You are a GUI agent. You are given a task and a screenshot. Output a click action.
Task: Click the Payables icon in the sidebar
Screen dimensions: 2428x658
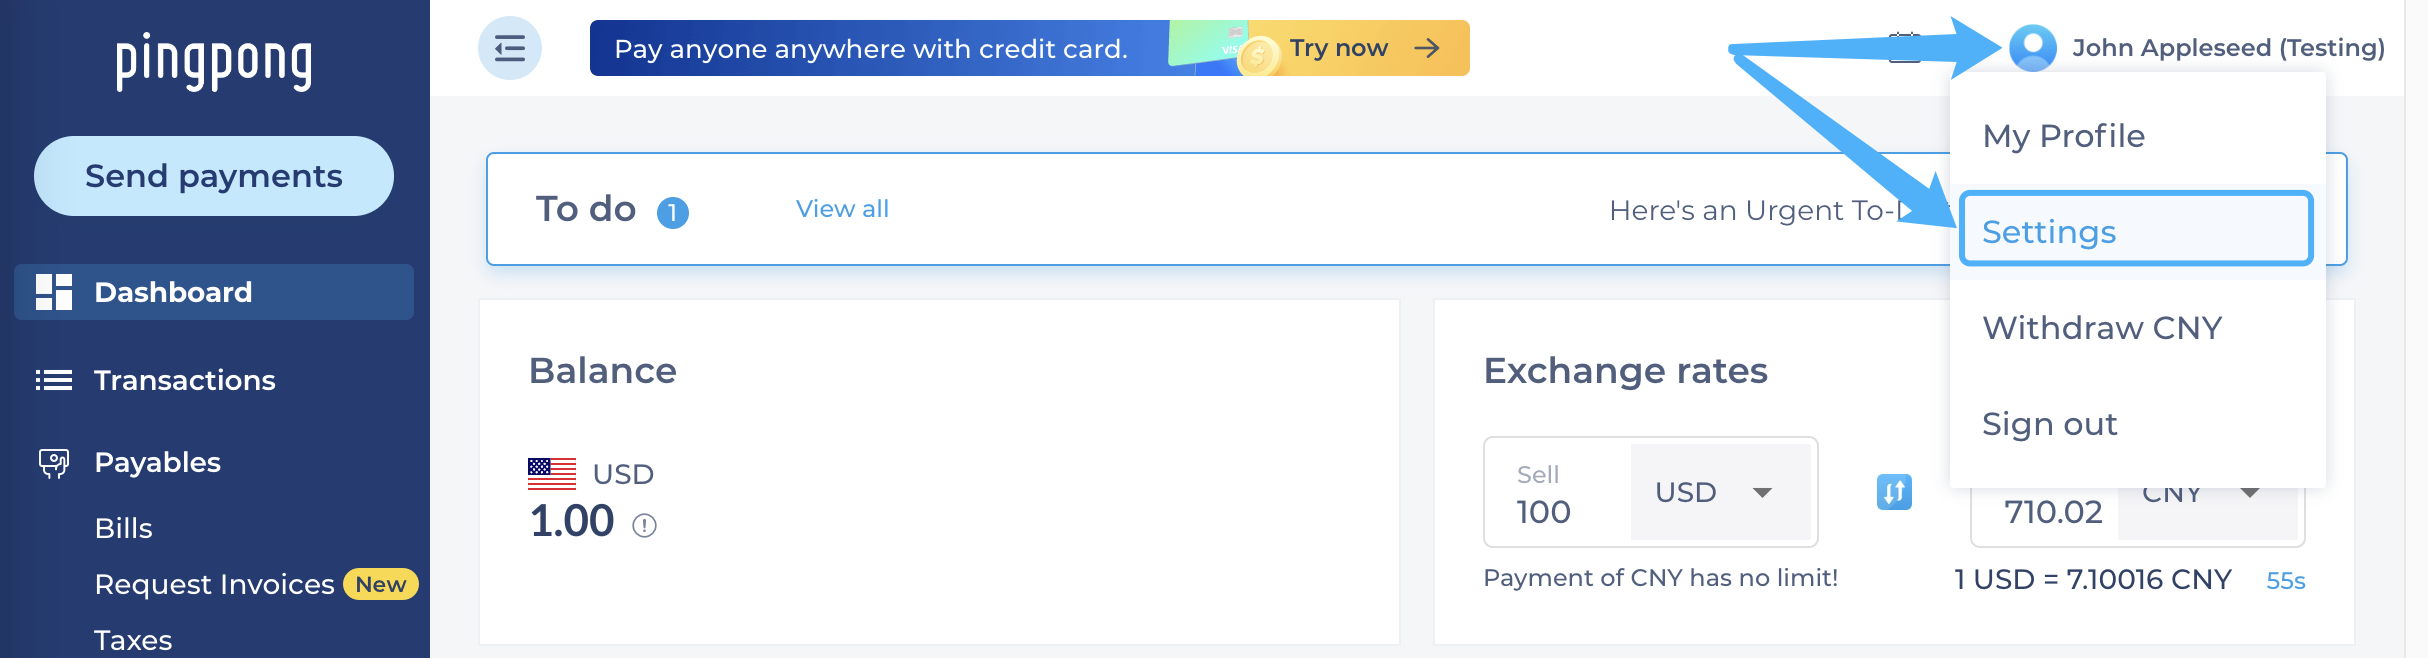(52, 462)
